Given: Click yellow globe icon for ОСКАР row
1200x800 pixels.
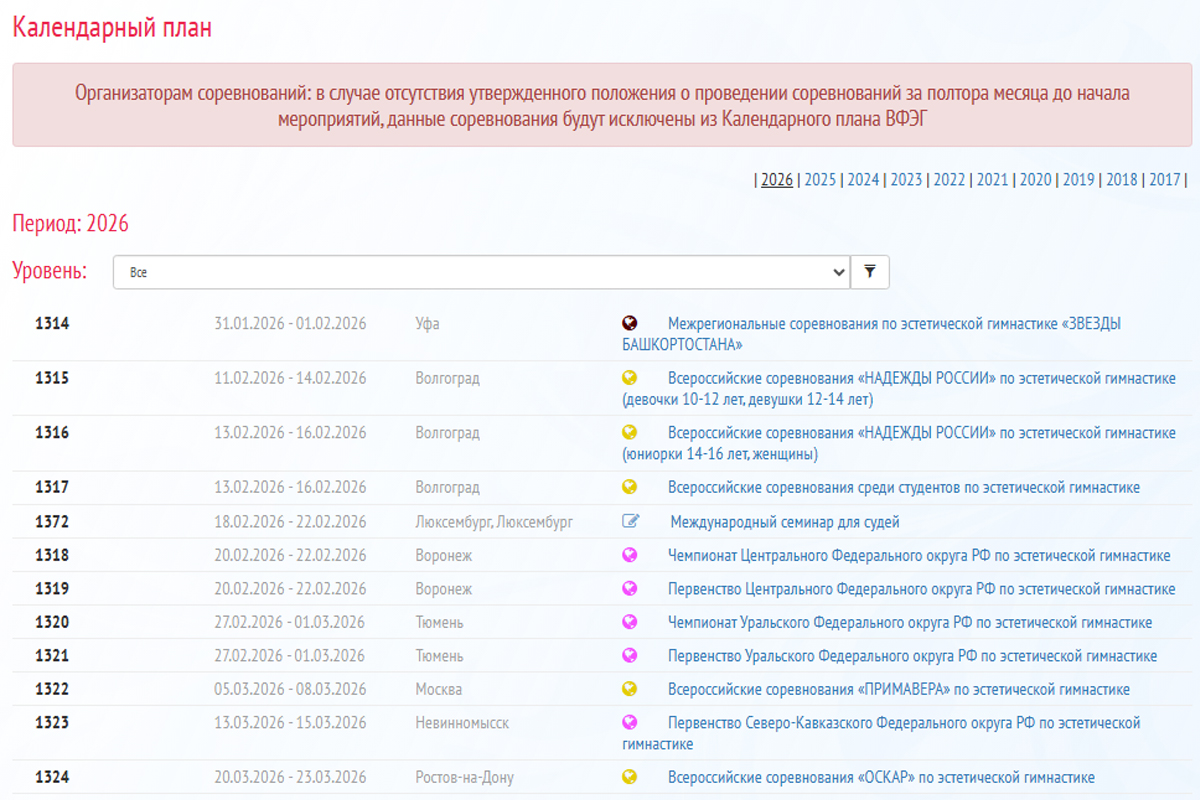Looking at the screenshot, I should (x=629, y=777).
